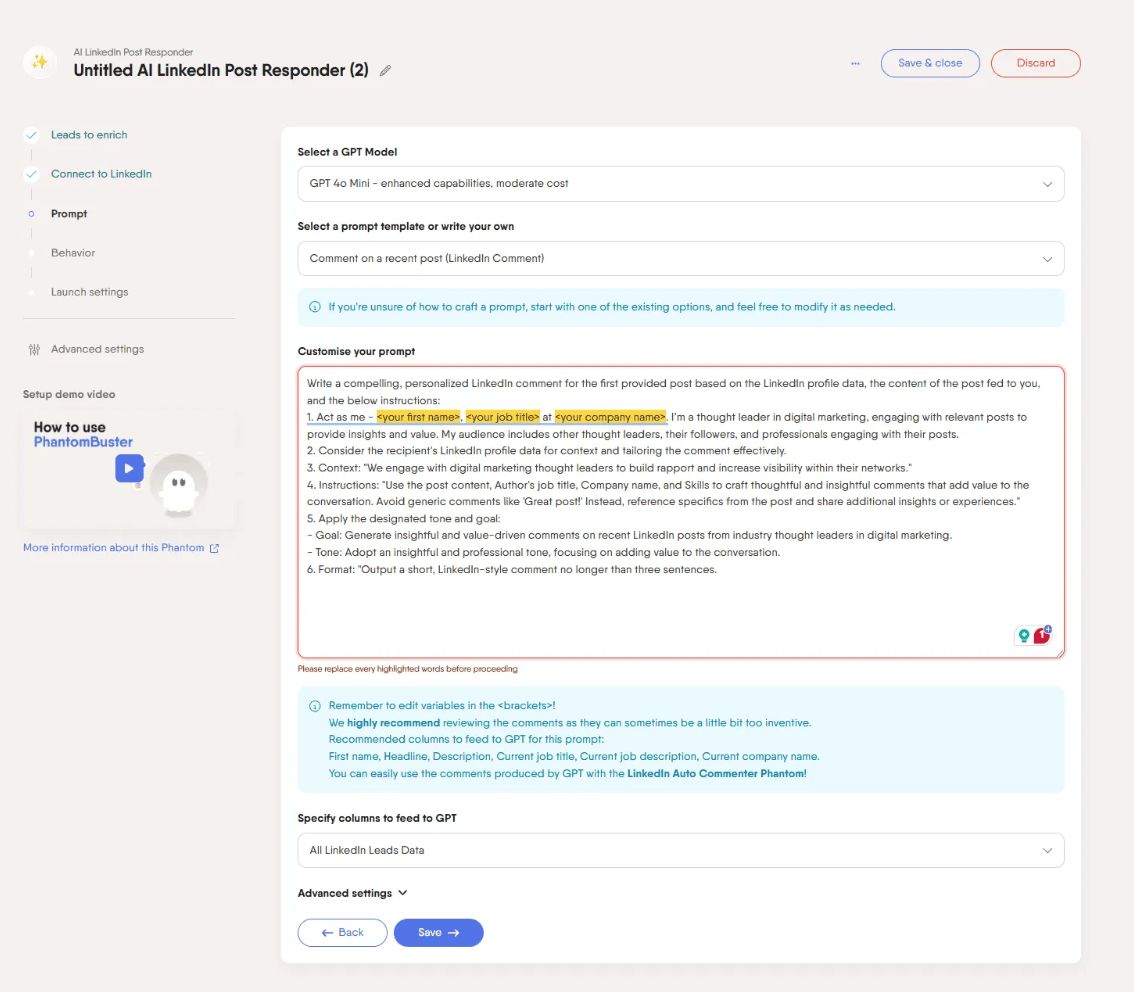Go to the Behavior step
Image resolution: width=1134 pixels, height=992 pixels.
[x=73, y=253]
